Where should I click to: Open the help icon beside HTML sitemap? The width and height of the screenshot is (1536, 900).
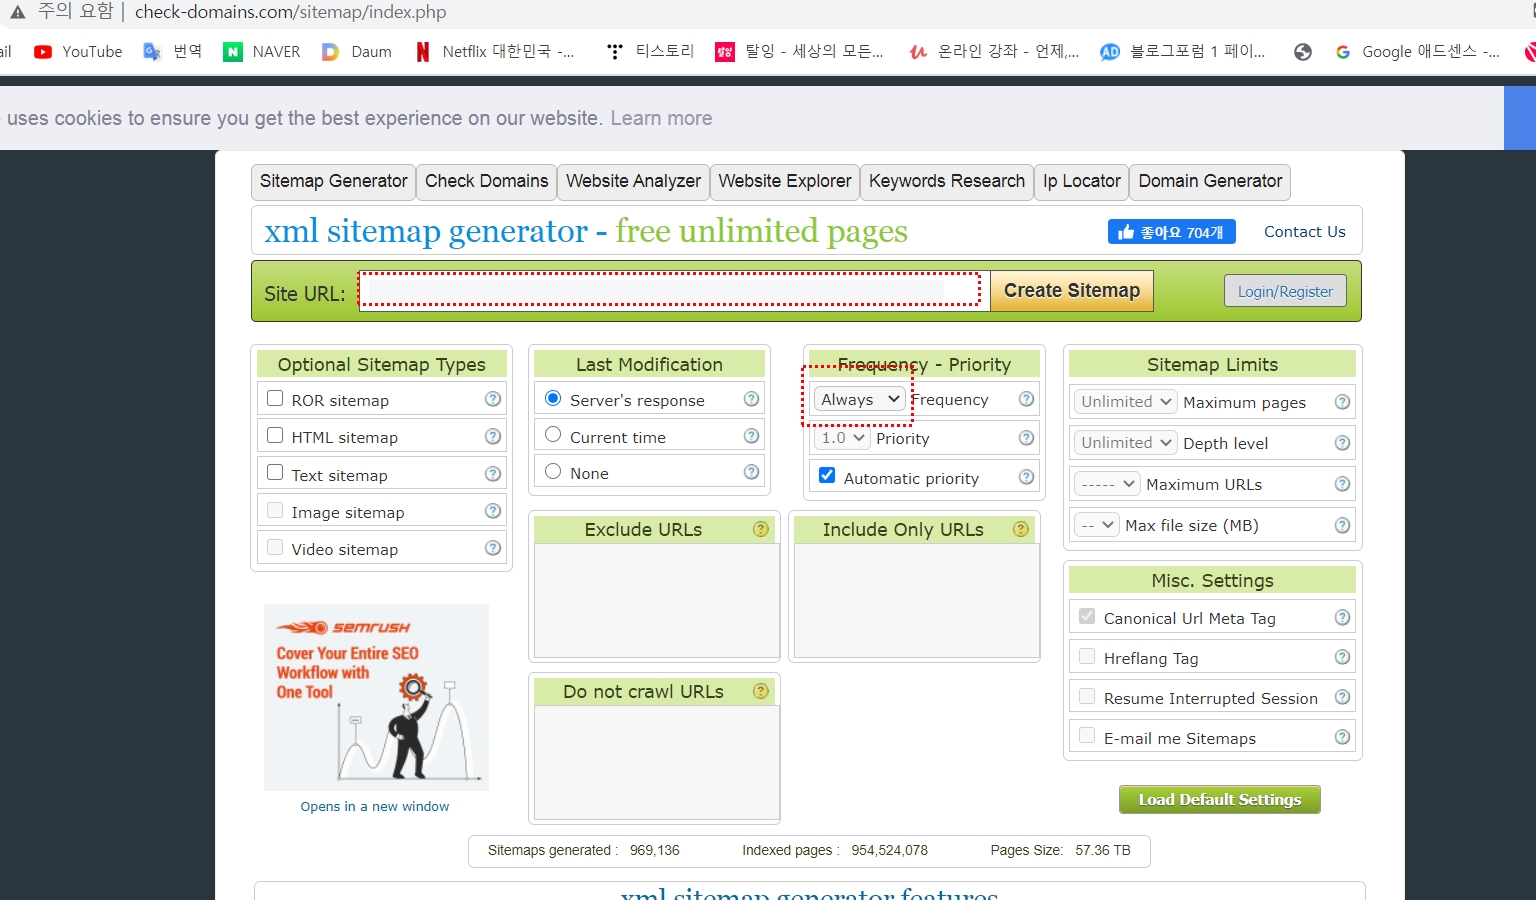[x=493, y=436]
